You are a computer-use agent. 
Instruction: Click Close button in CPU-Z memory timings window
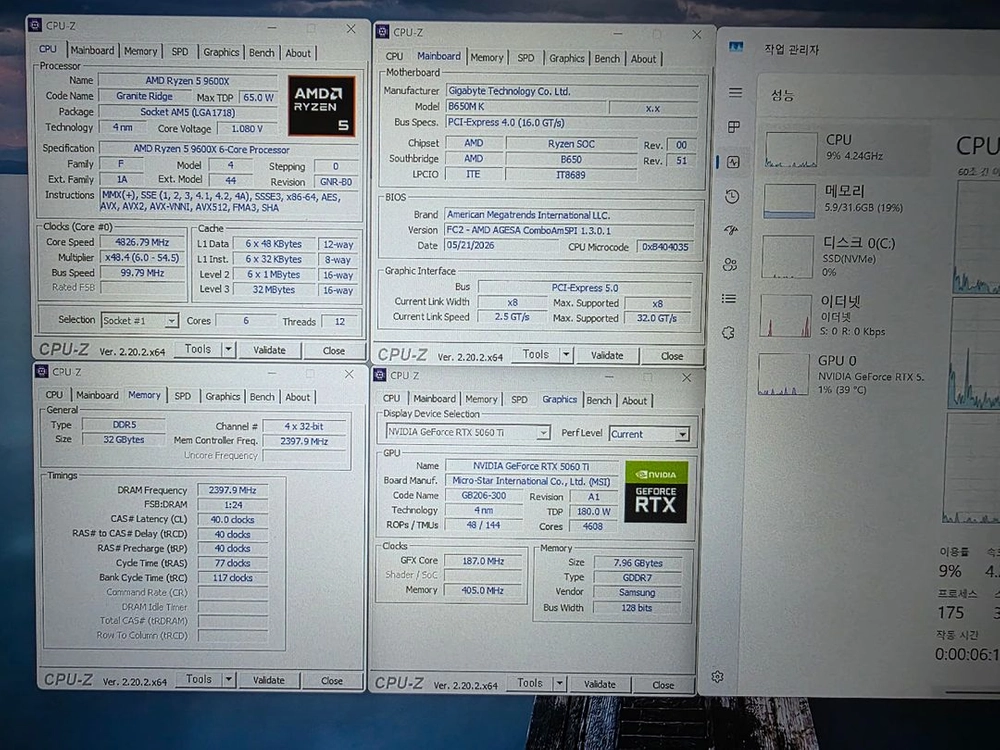coord(332,680)
